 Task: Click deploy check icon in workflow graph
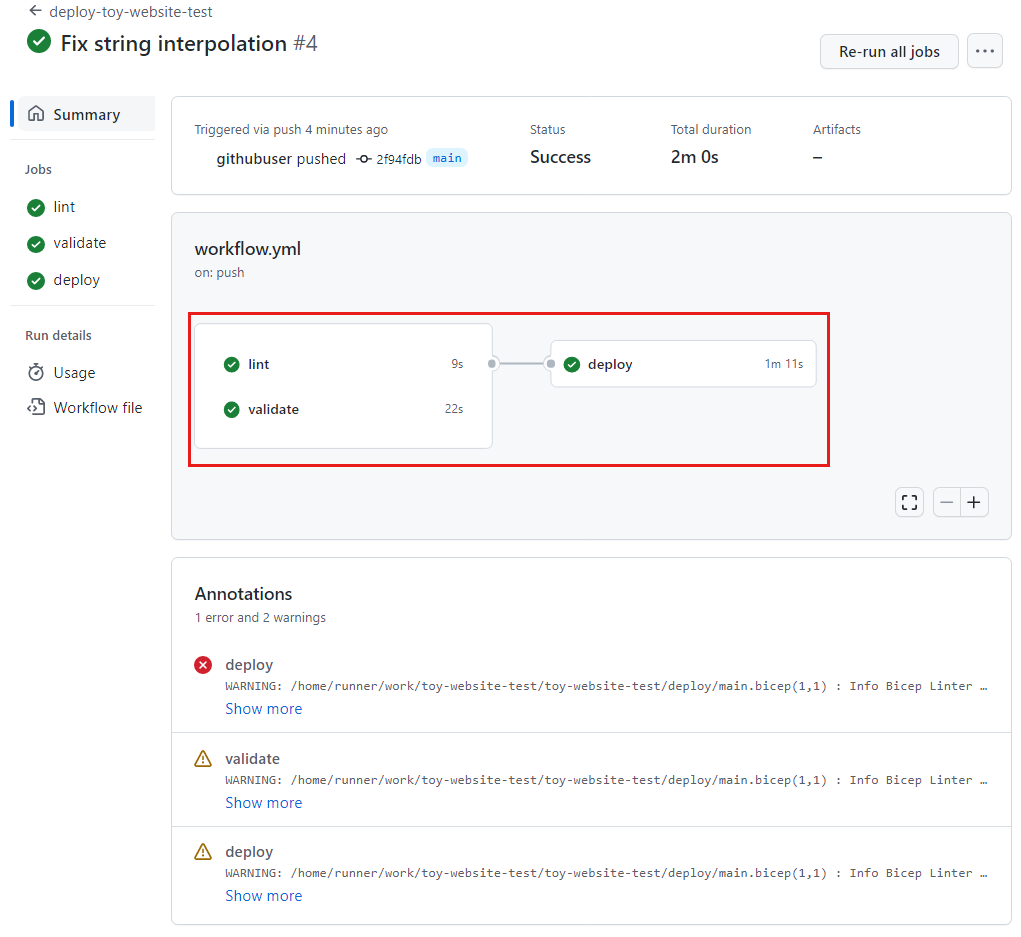point(572,365)
